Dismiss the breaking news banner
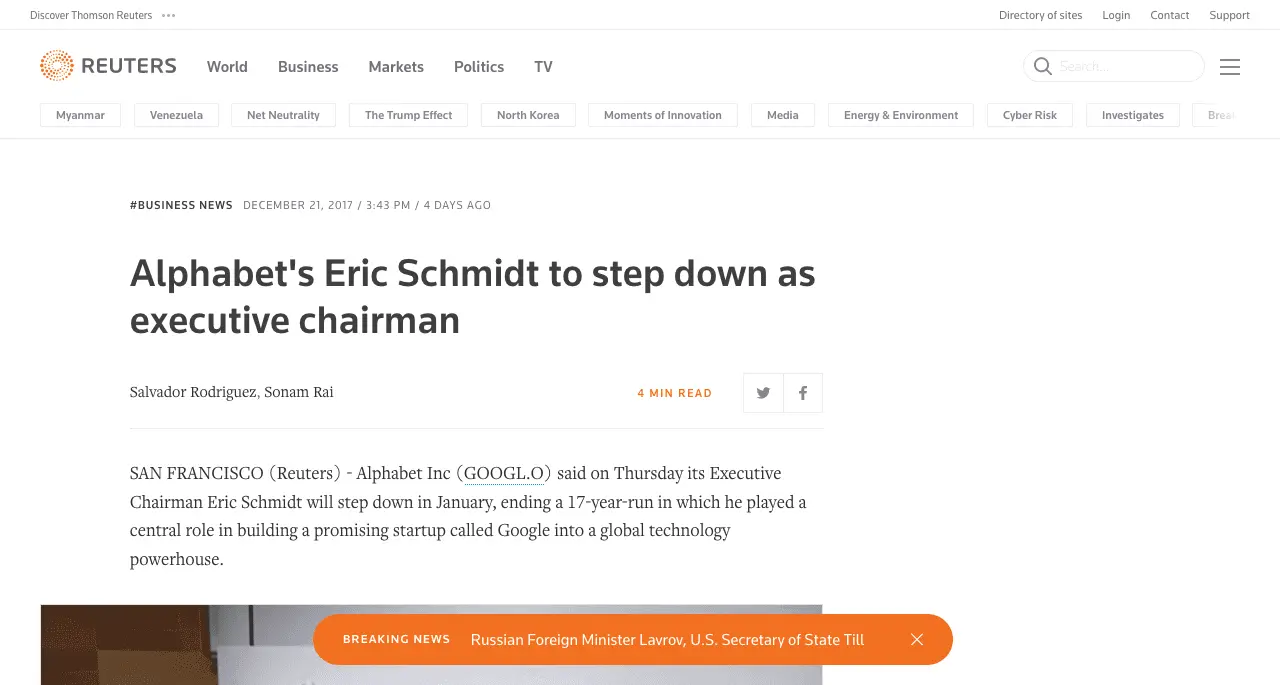This screenshot has width=1280, height=685. tap(917, 640)
